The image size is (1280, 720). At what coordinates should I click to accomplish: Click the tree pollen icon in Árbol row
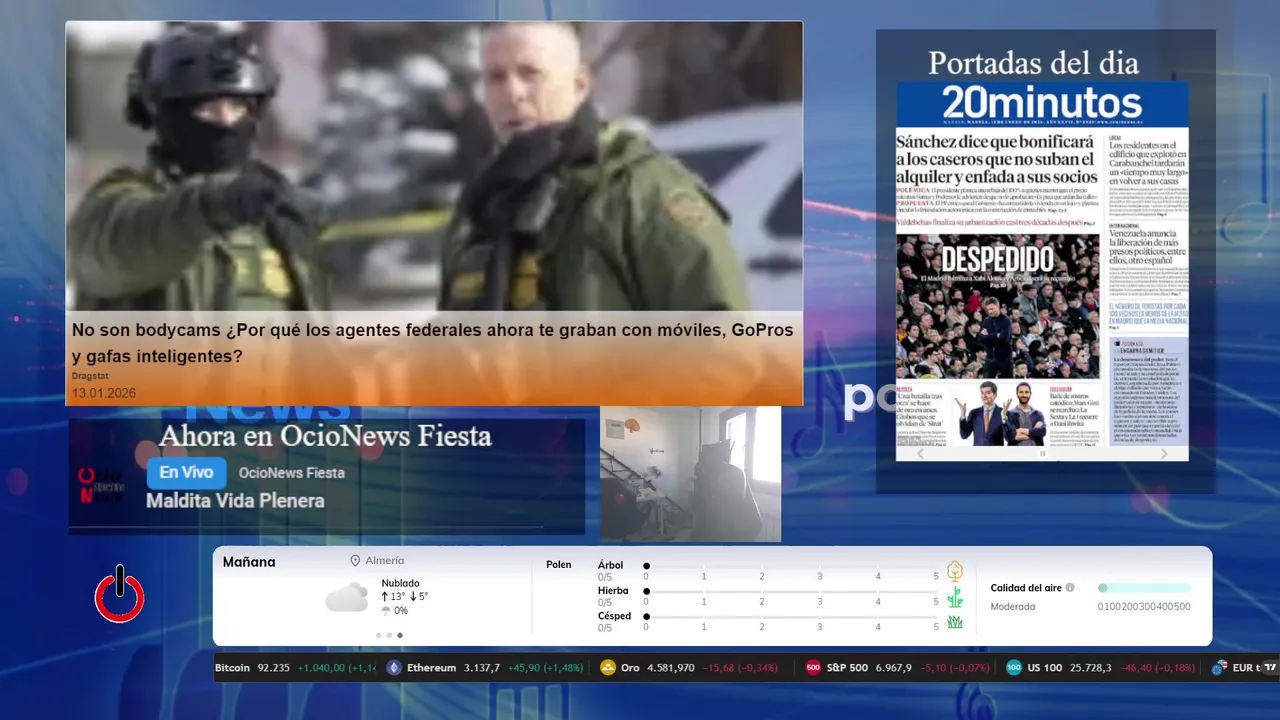tap(955, 571)
